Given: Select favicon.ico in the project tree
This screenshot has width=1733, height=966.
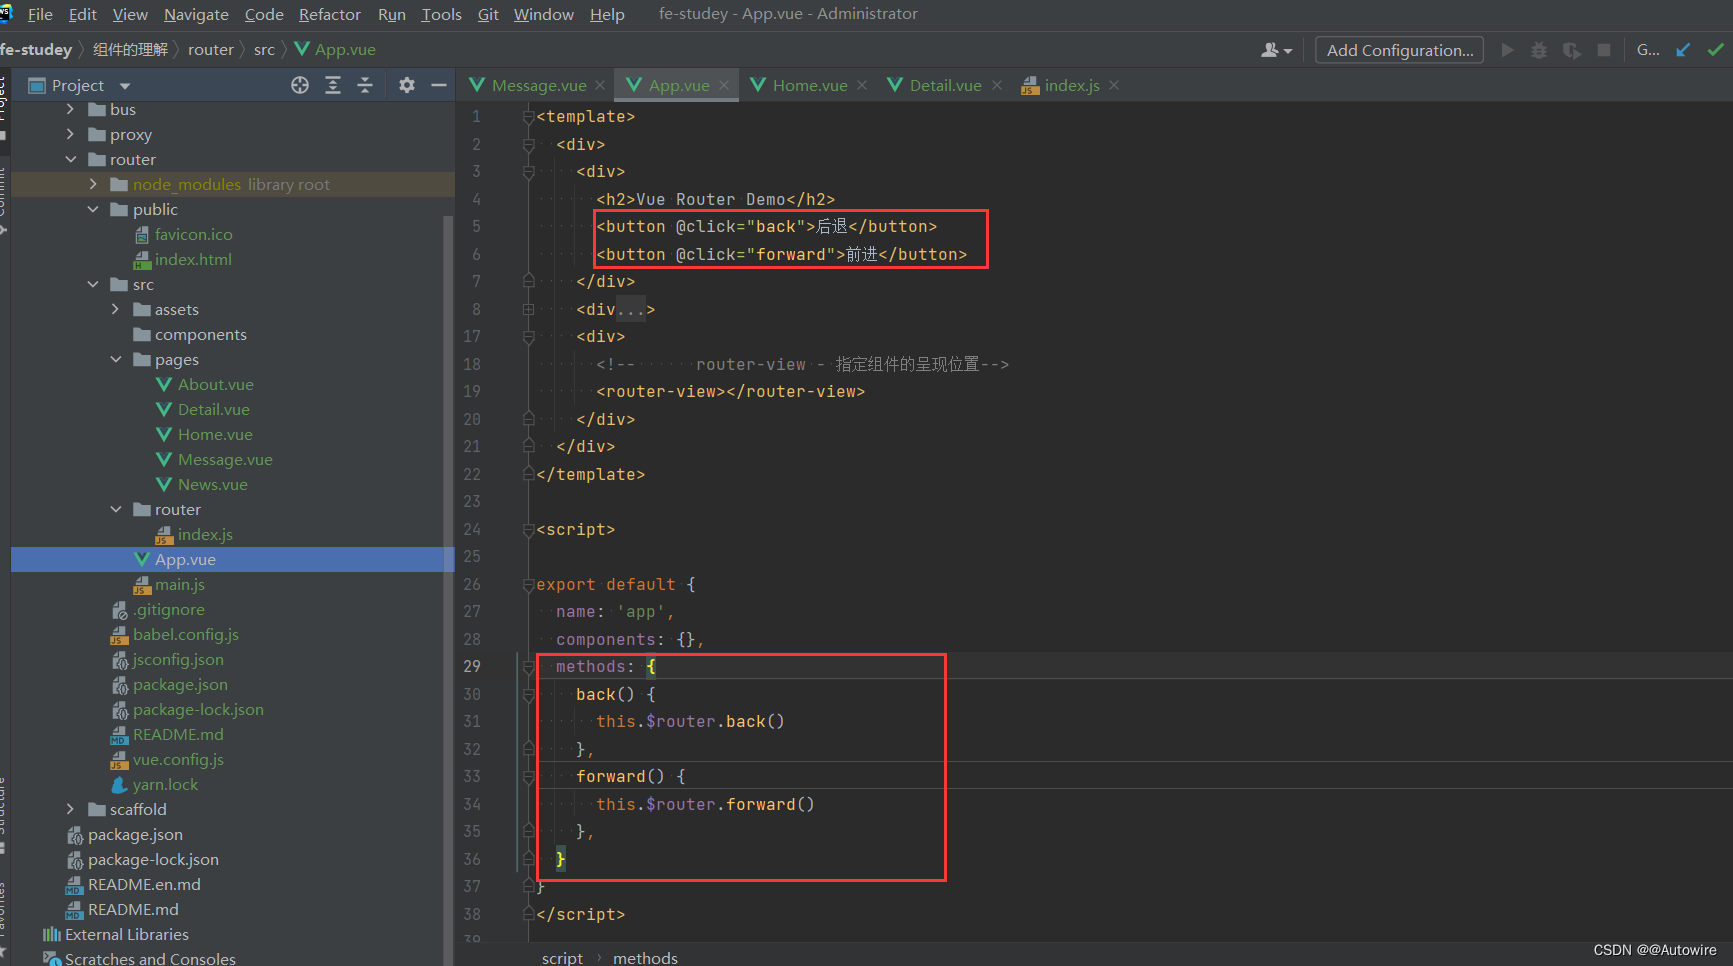Looking at the screenshot, I should 193,234.
